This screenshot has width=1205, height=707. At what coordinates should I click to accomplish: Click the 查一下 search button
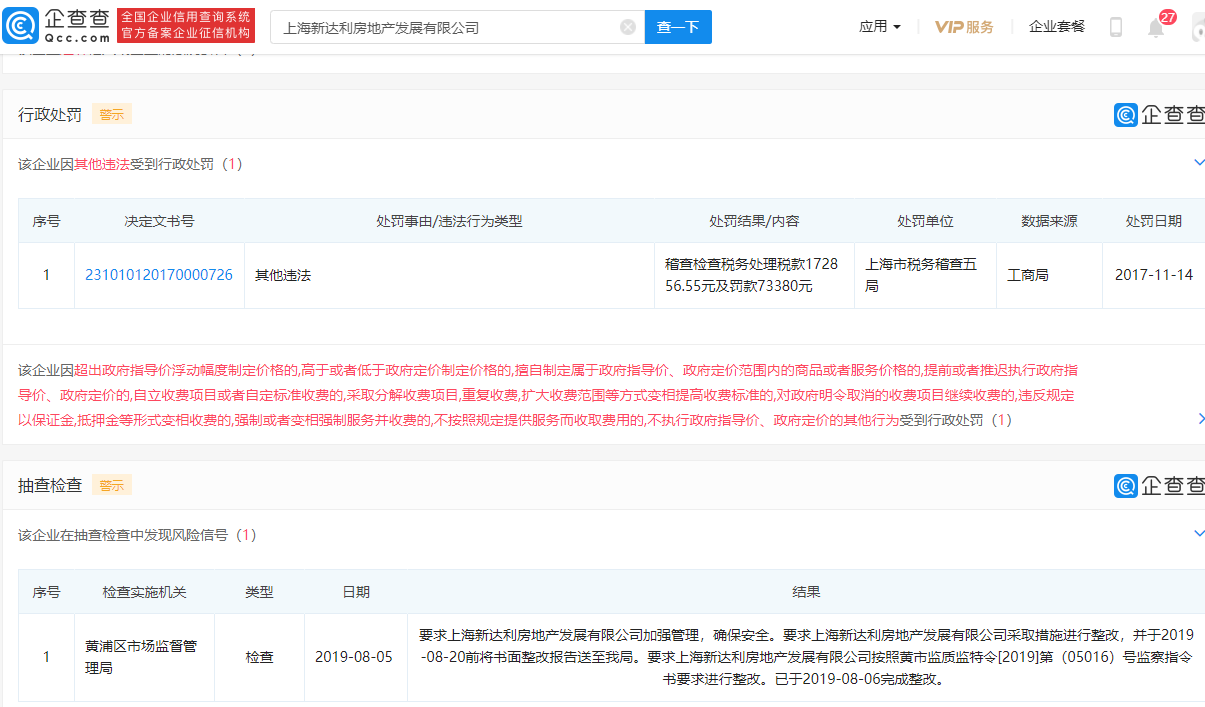coord(678,27)
